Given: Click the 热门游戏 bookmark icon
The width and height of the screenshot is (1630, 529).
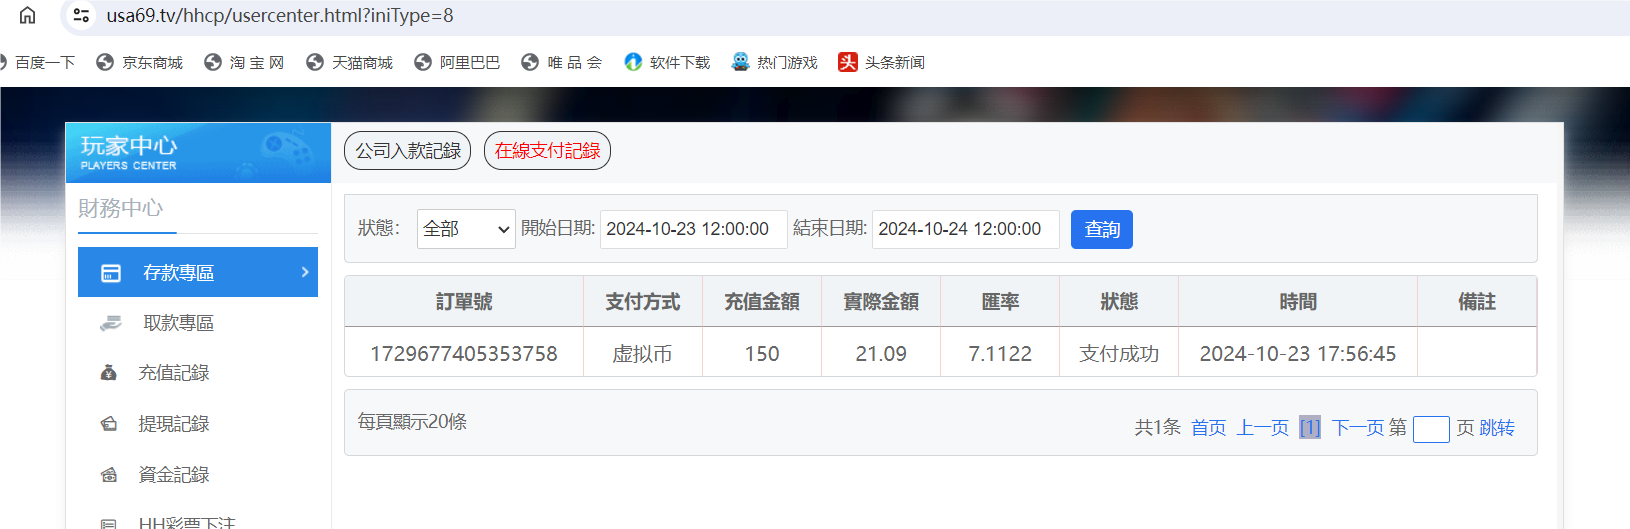Looking at the screenshot, I should point(740,62).
